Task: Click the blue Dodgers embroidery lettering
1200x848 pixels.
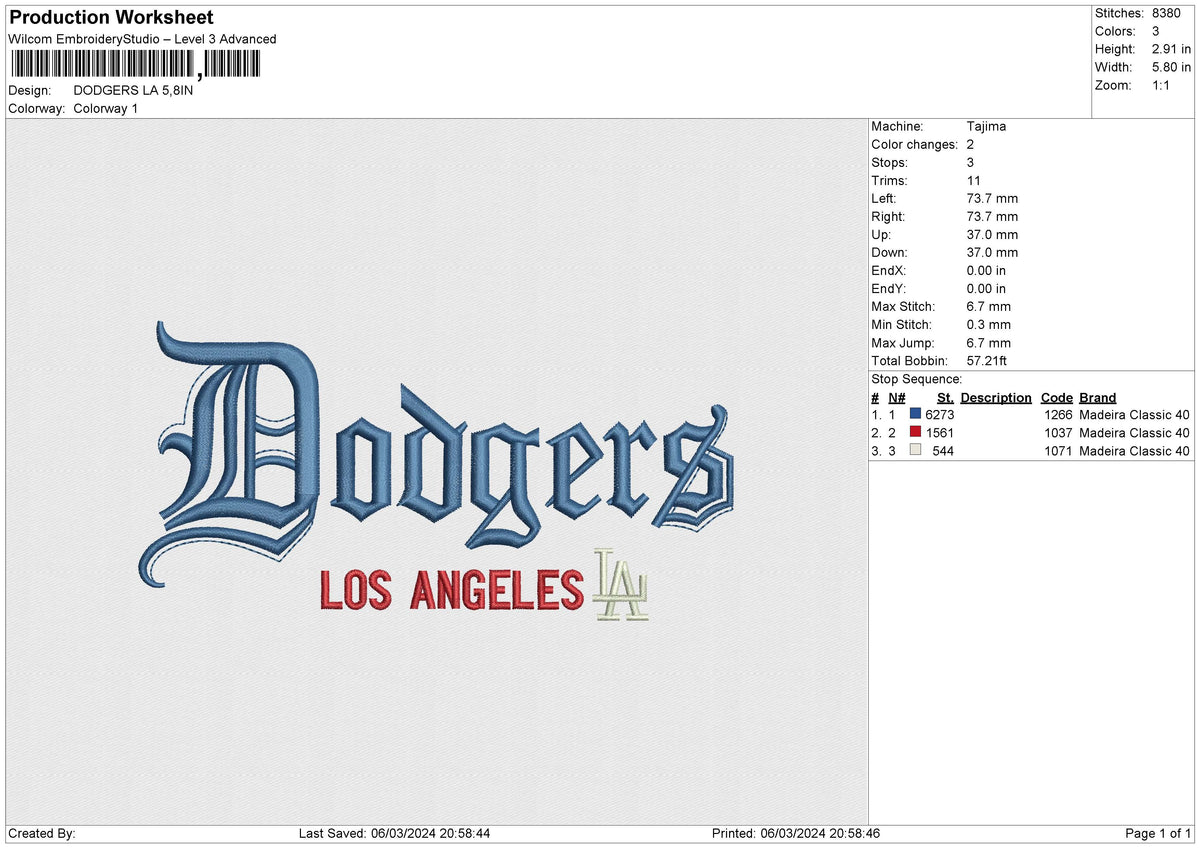Action: (x=436, y=455)
